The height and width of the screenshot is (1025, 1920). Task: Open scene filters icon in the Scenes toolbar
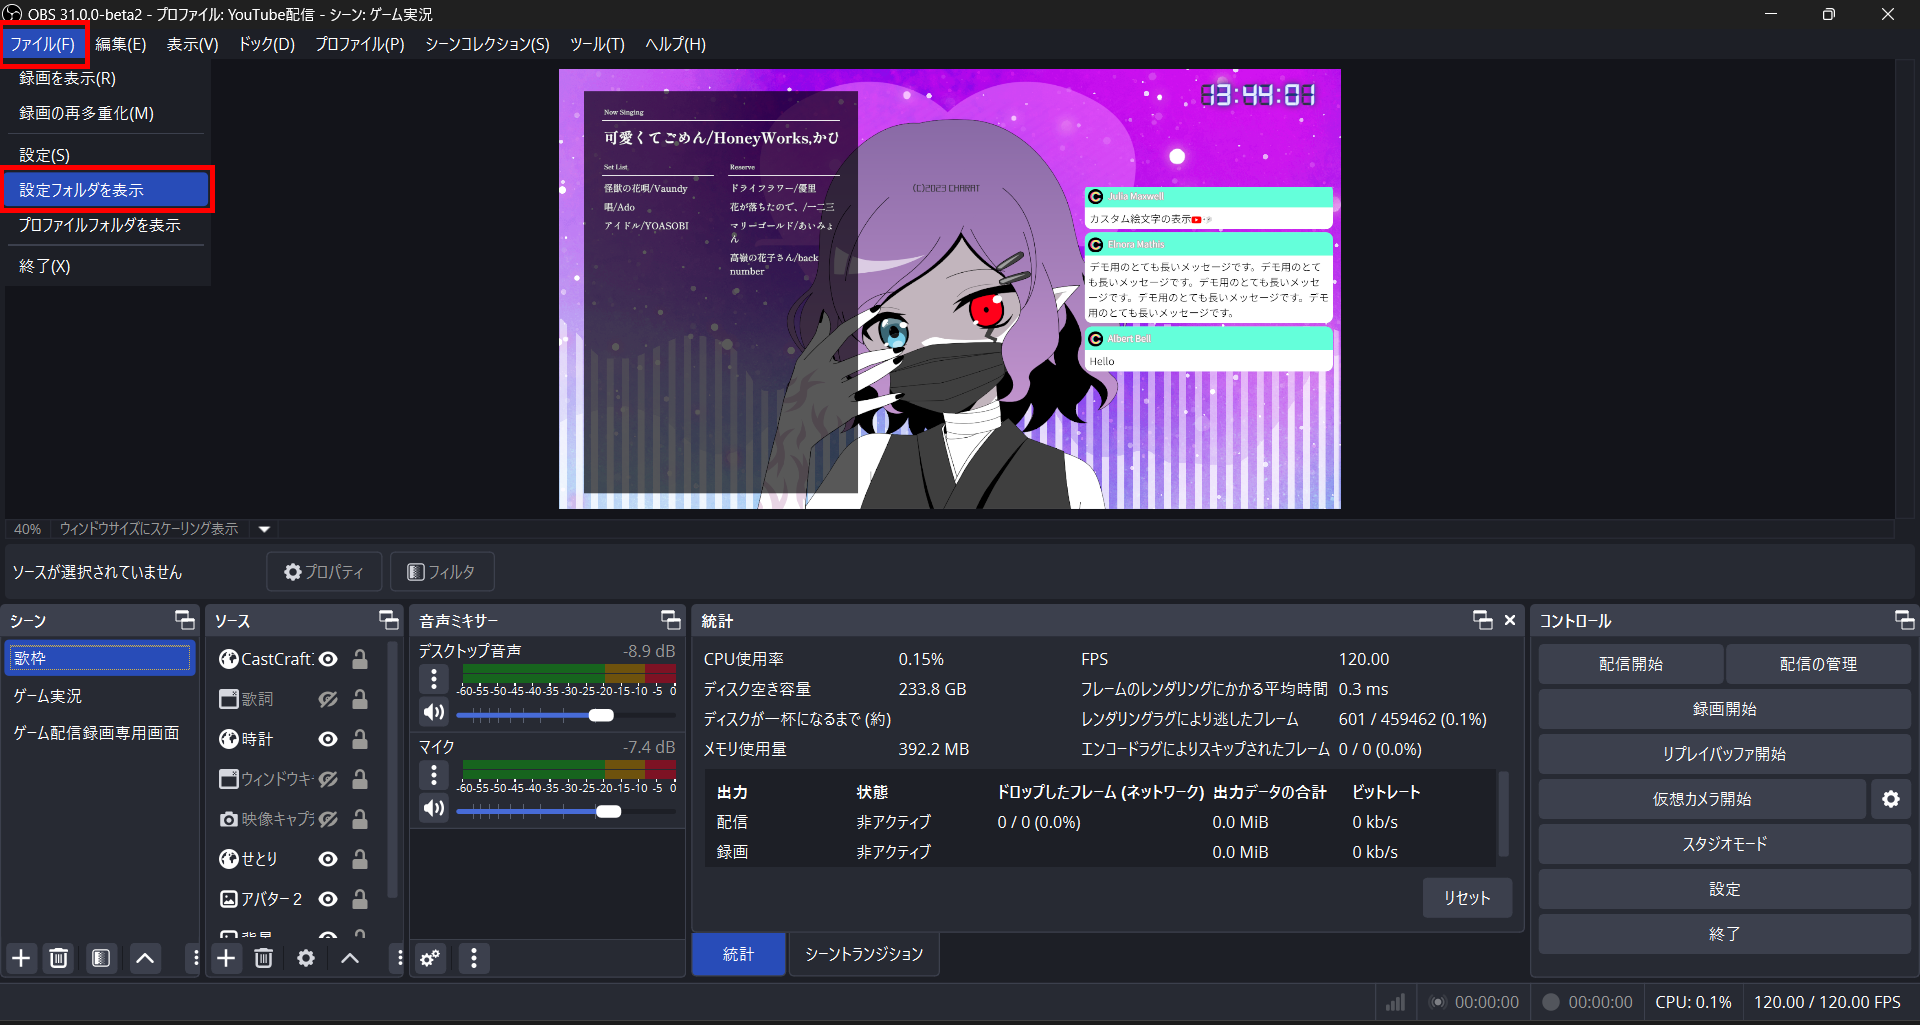tap(101, 958)
